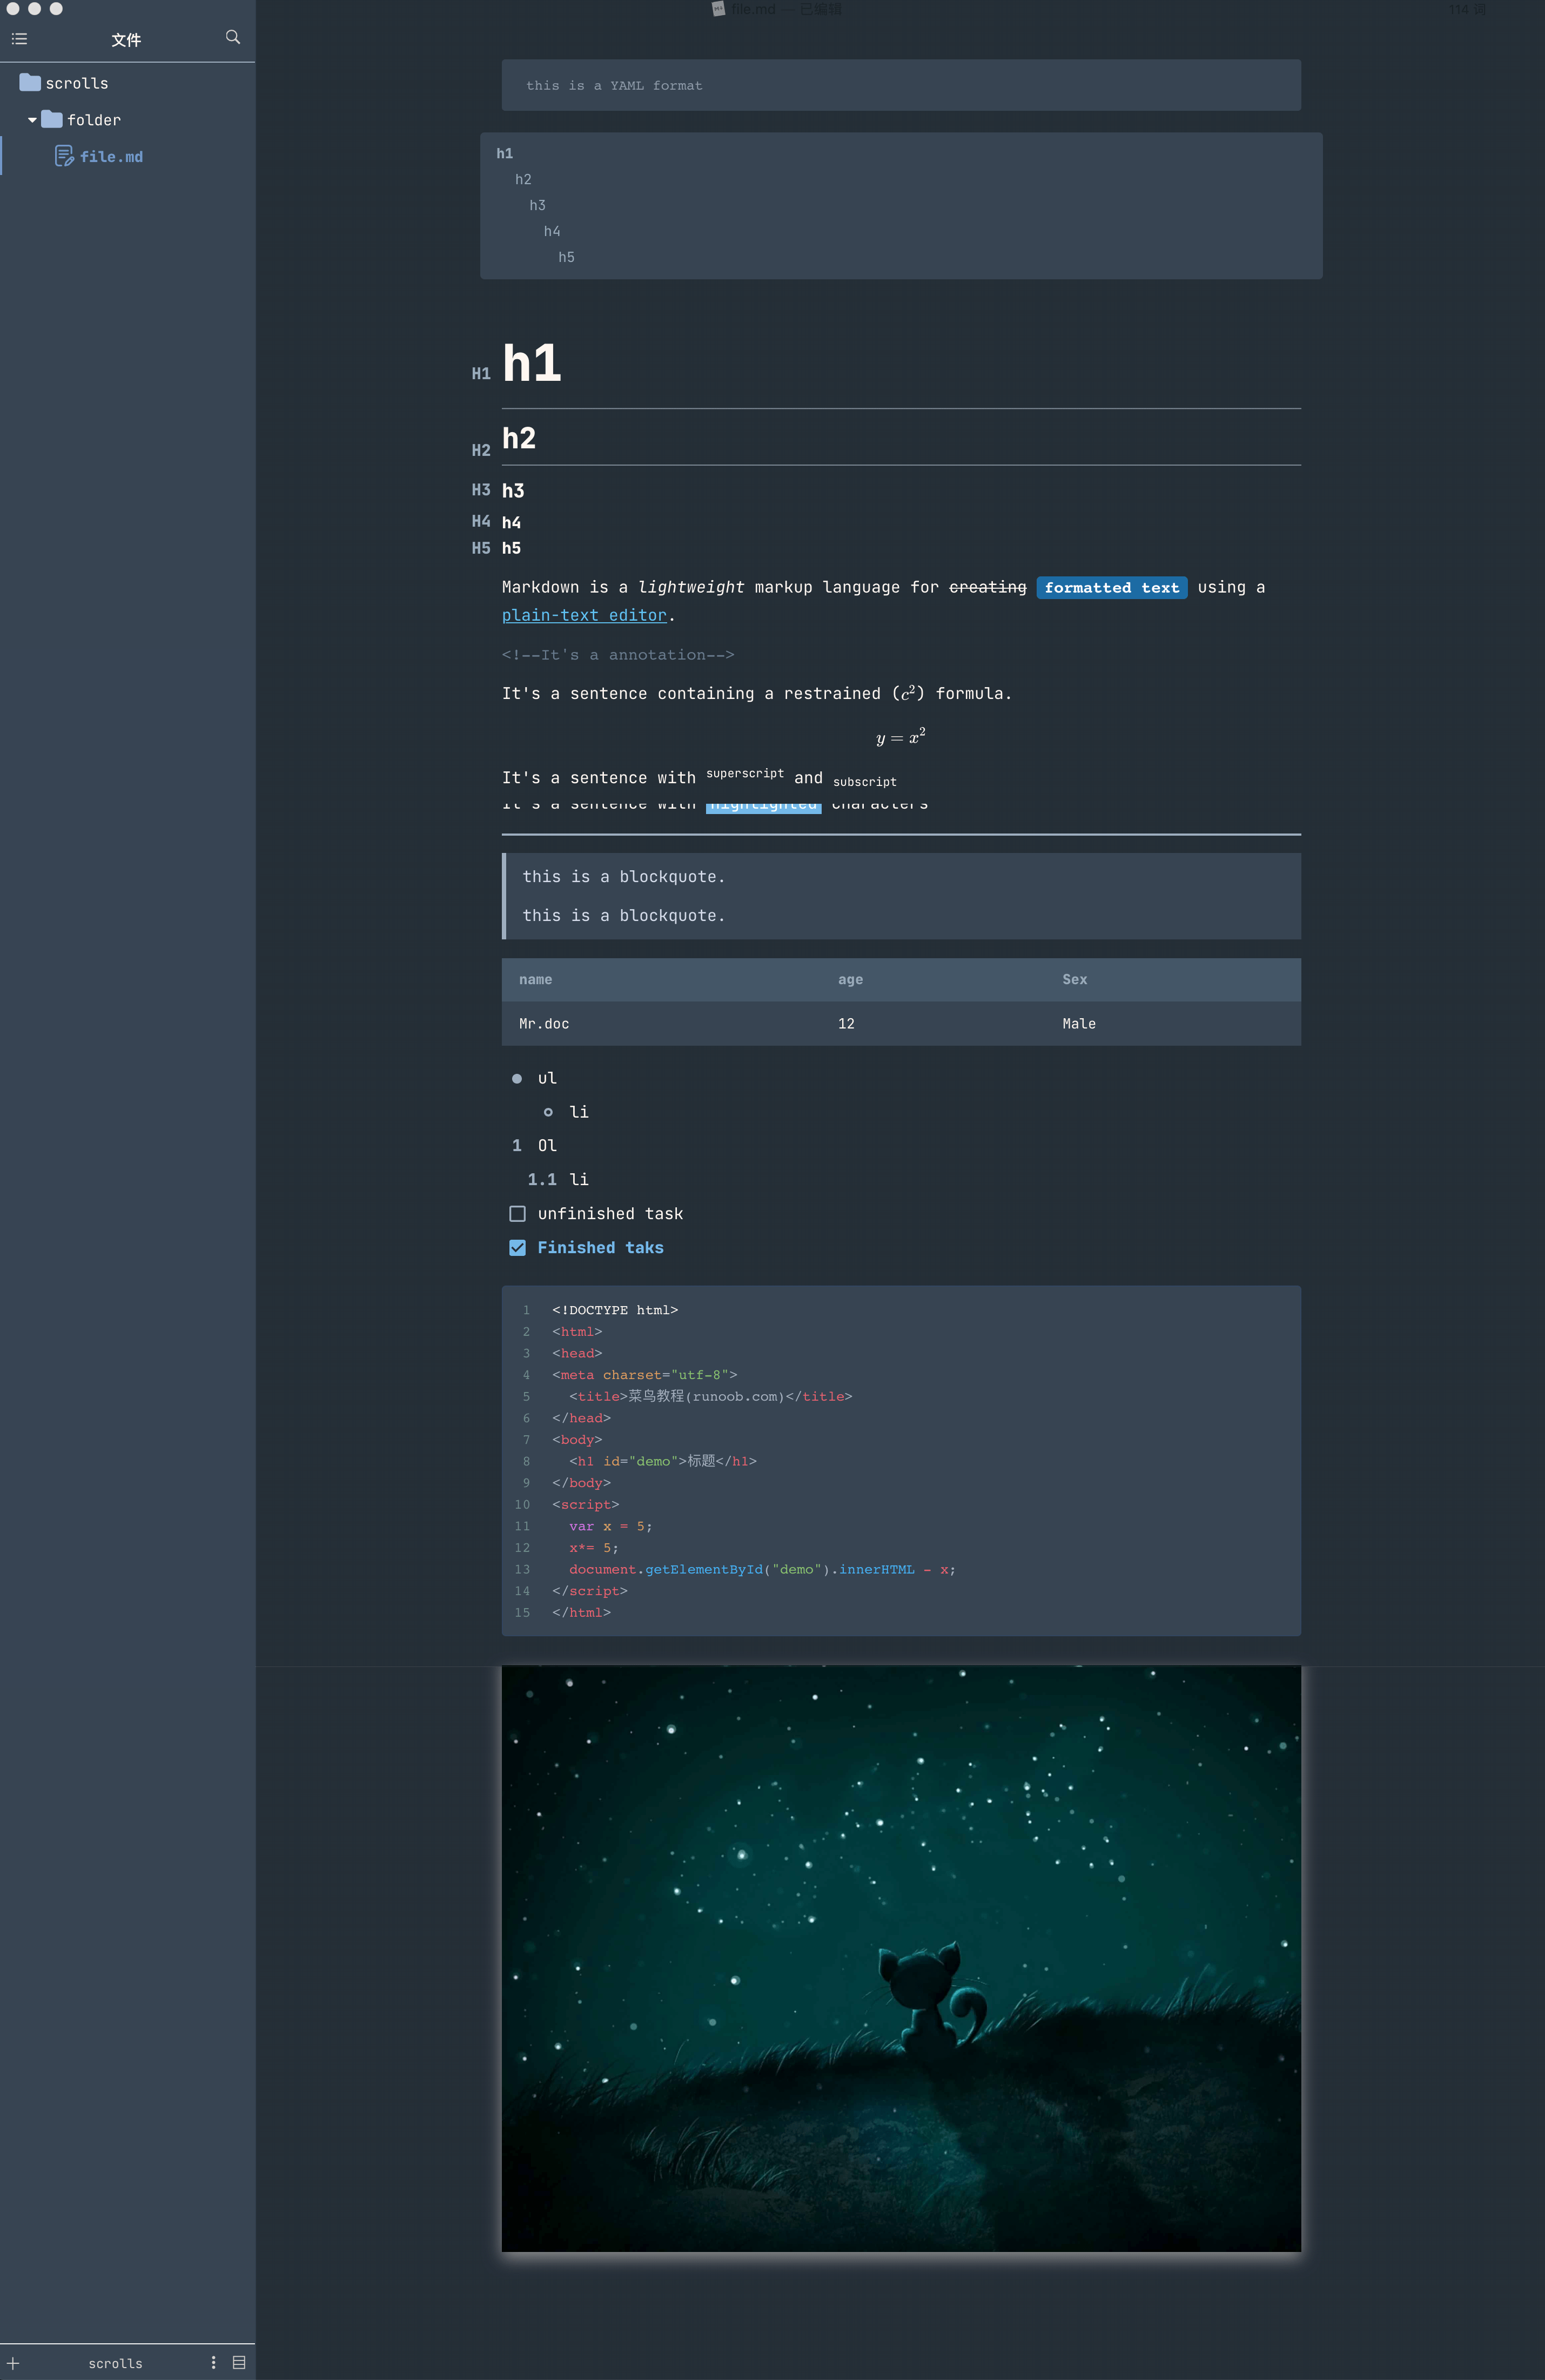This screenshot has height=2380, width=1545.
Task: Click the H3 level marker
Action: 481,490
